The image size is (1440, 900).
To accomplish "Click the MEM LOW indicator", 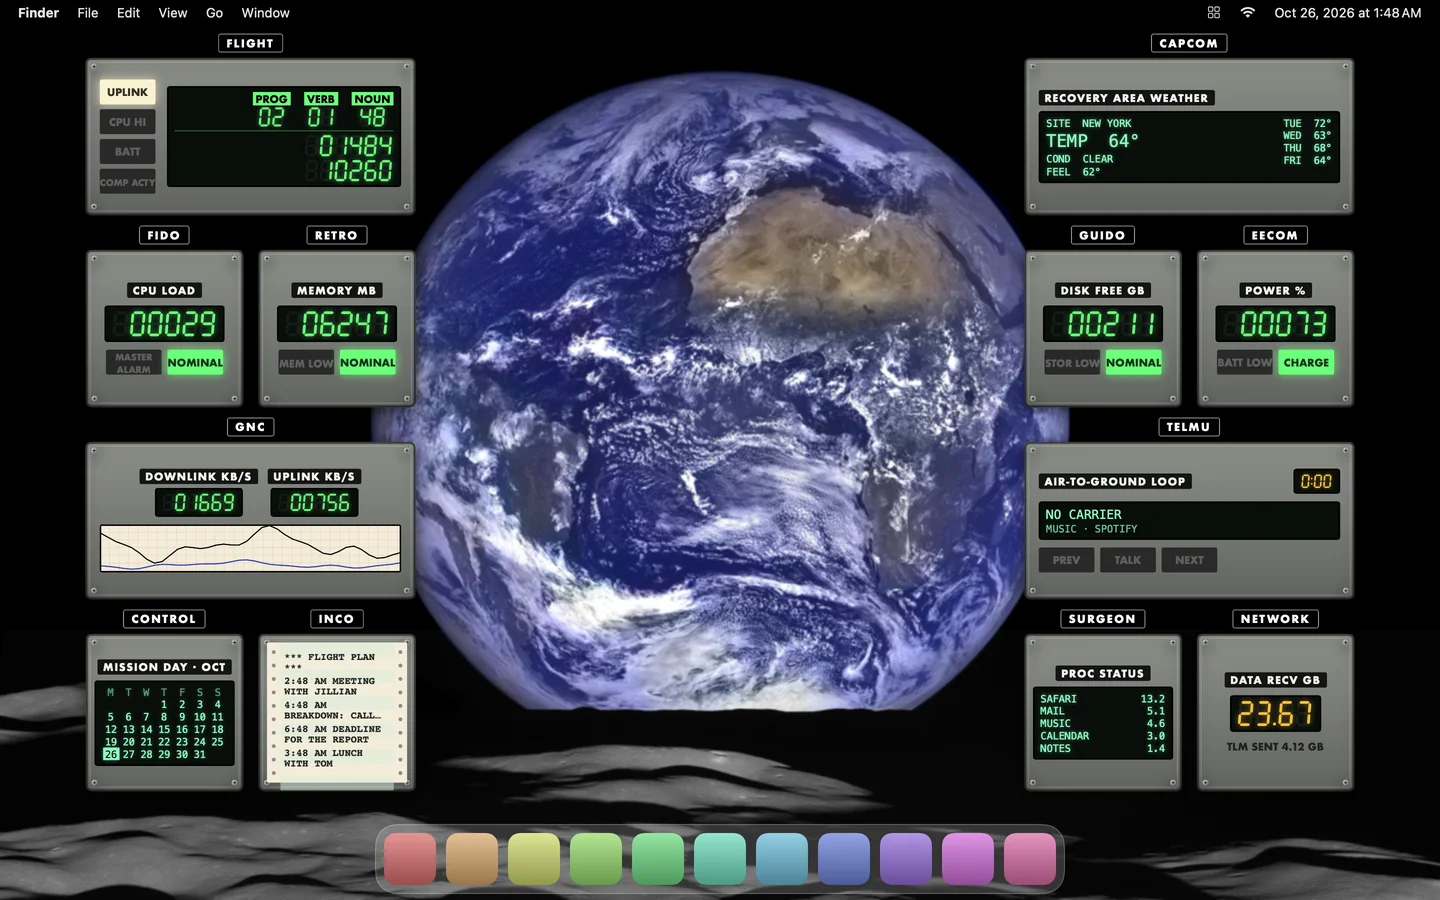I will pyautogui.click(x=306, y=363).
